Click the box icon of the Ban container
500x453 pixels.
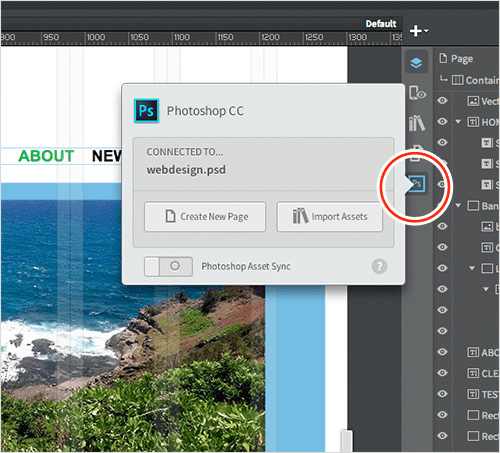click(473, 206)
